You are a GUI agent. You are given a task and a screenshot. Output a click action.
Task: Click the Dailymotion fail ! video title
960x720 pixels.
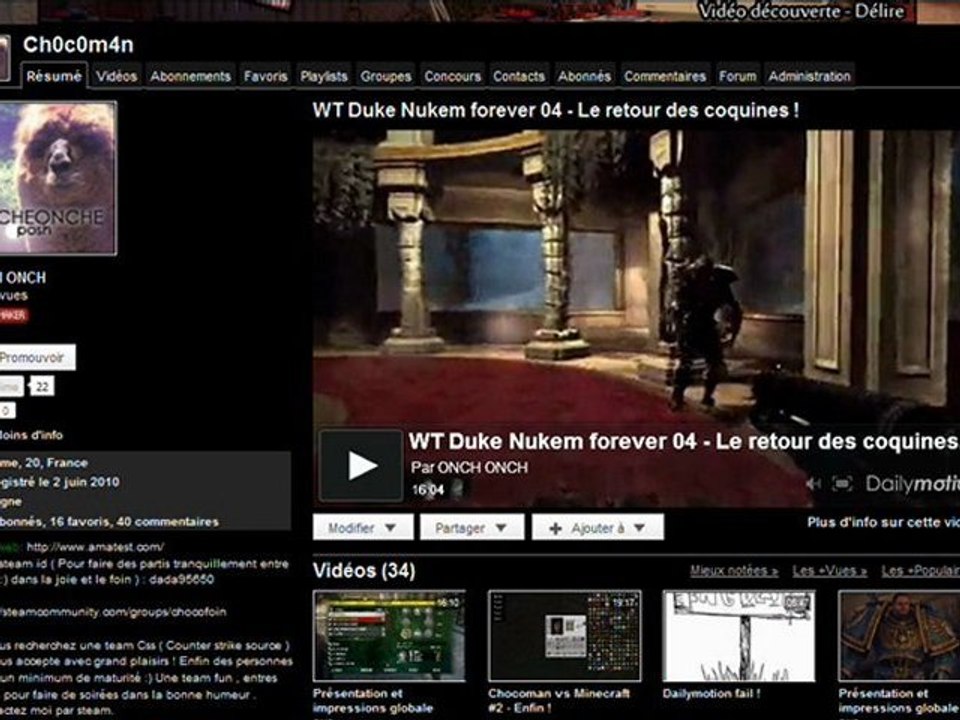(711, 694)
